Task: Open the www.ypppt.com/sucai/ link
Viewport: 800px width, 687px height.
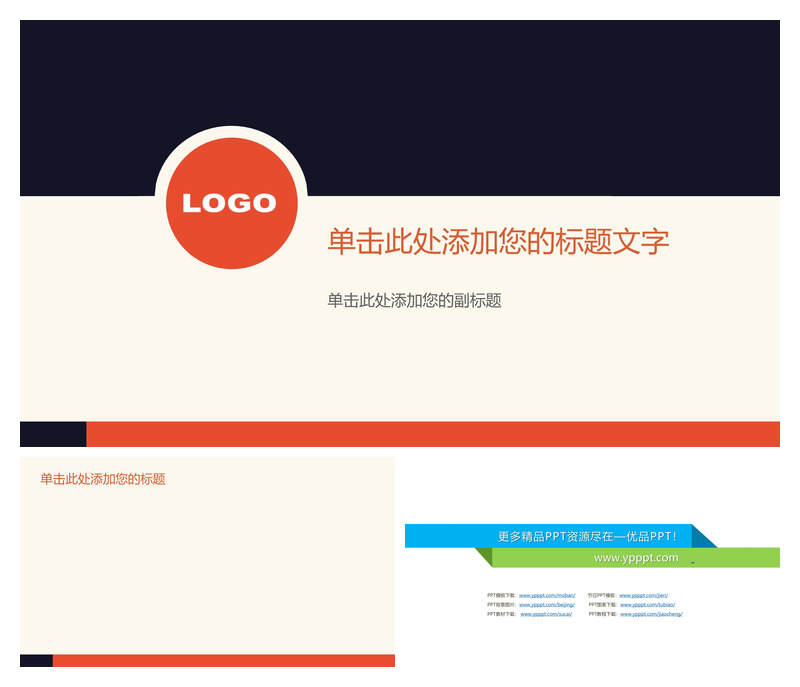Action: pyautogui.click(x=546, y=614)
